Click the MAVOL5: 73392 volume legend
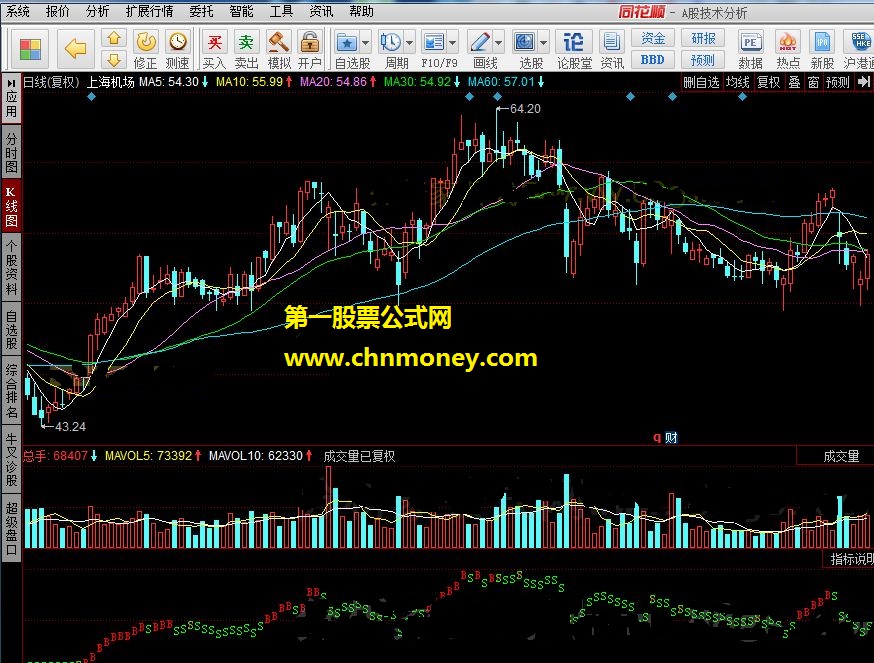Viewport: 874px width, 663px height. point(148,456)
